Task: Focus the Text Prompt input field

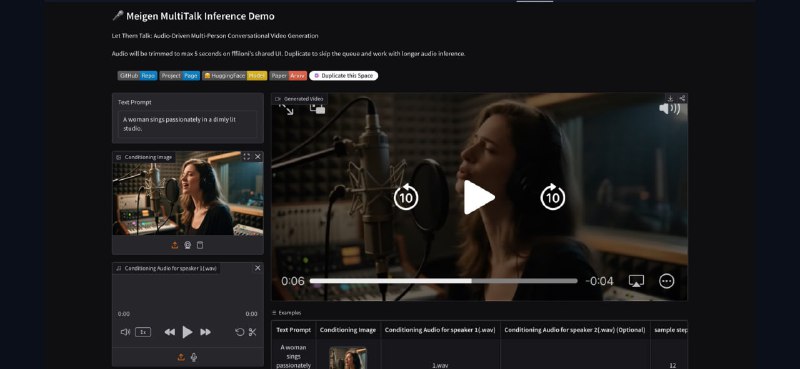Action: tap(188, 124)
